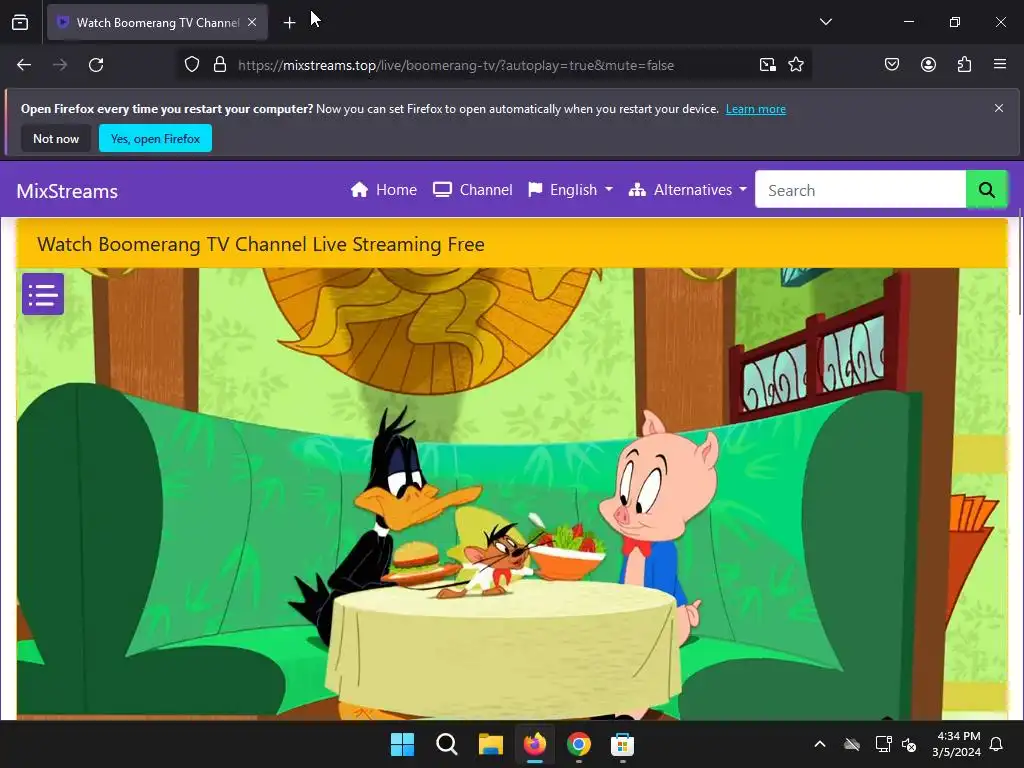Viewport: 1024px width, 768px height.
Task: Open the Channel page link
Action: [473, 190]
